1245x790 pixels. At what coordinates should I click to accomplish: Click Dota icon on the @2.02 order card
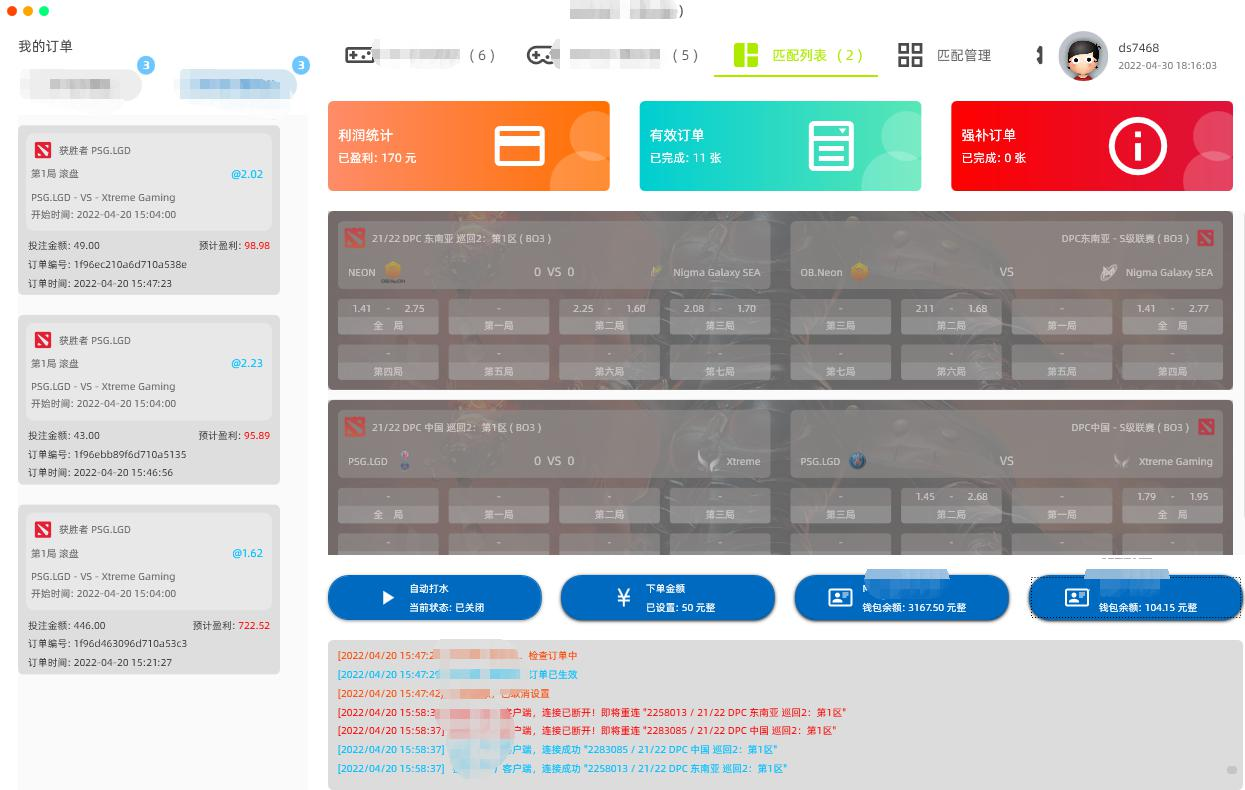click(43, 150)
